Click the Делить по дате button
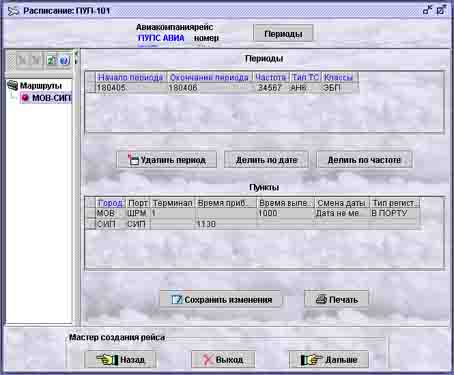This screenshot has height=375, width=454. 266,160
